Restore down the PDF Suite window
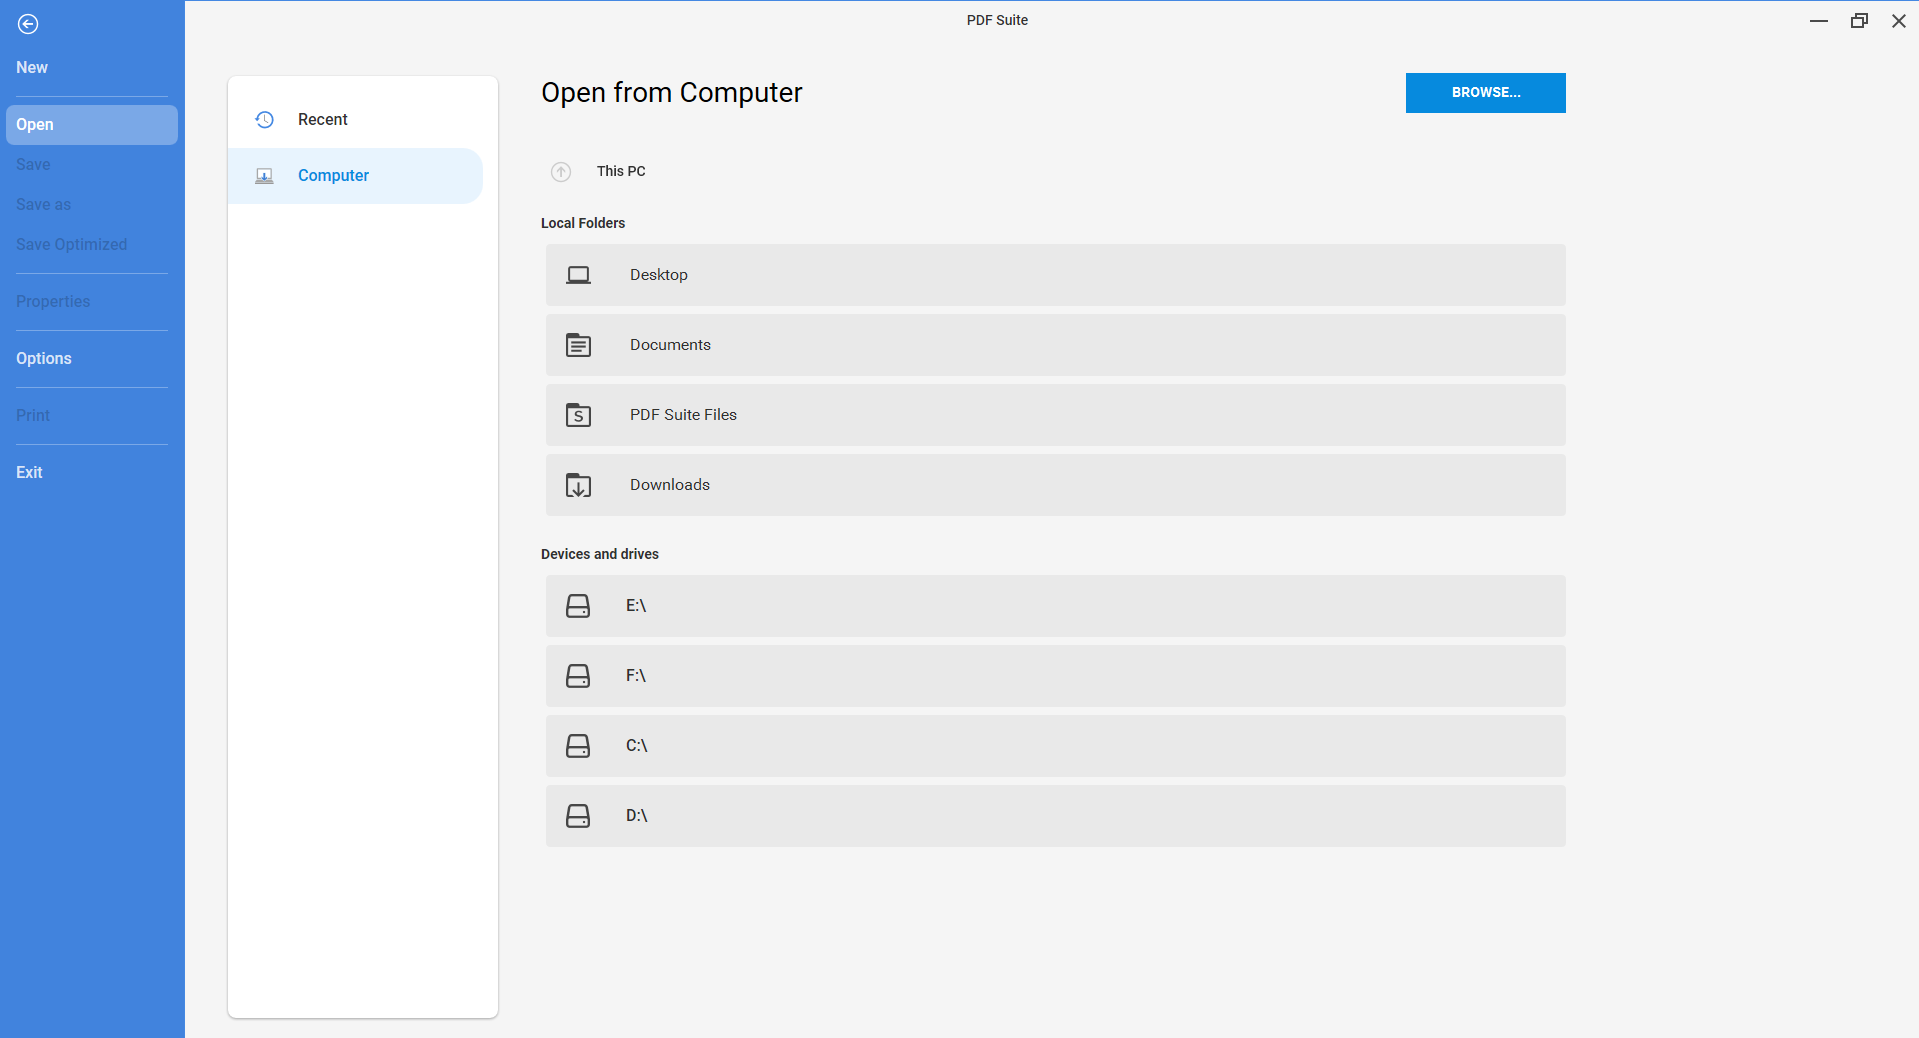 pos(1859,21)
